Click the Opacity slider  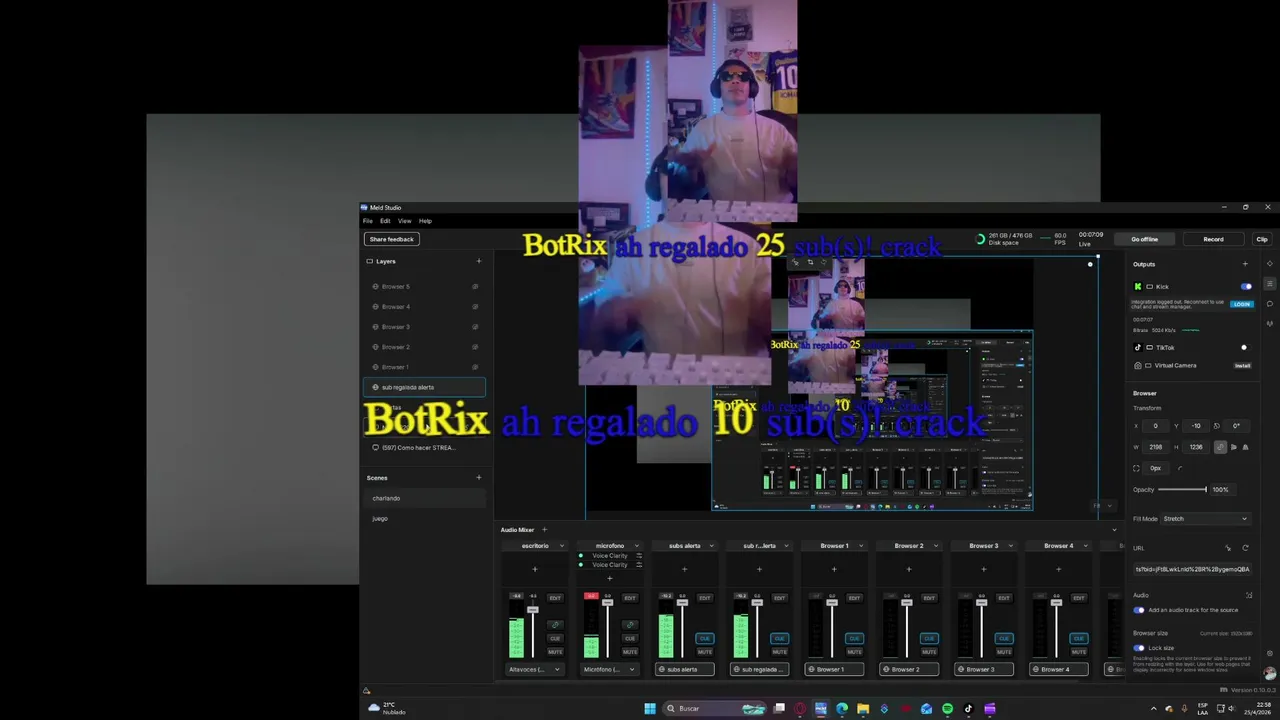pyautogui.click(x=1183, y=490)
